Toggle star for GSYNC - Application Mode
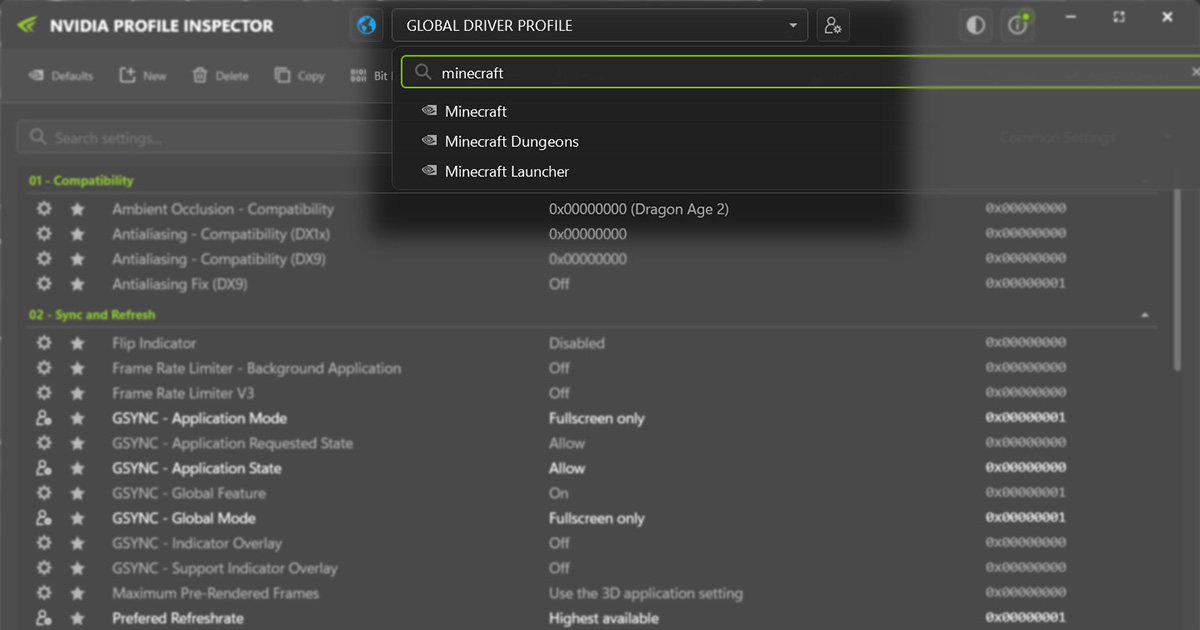Screen dimensions: 1200x630 [x=77, y=418]
